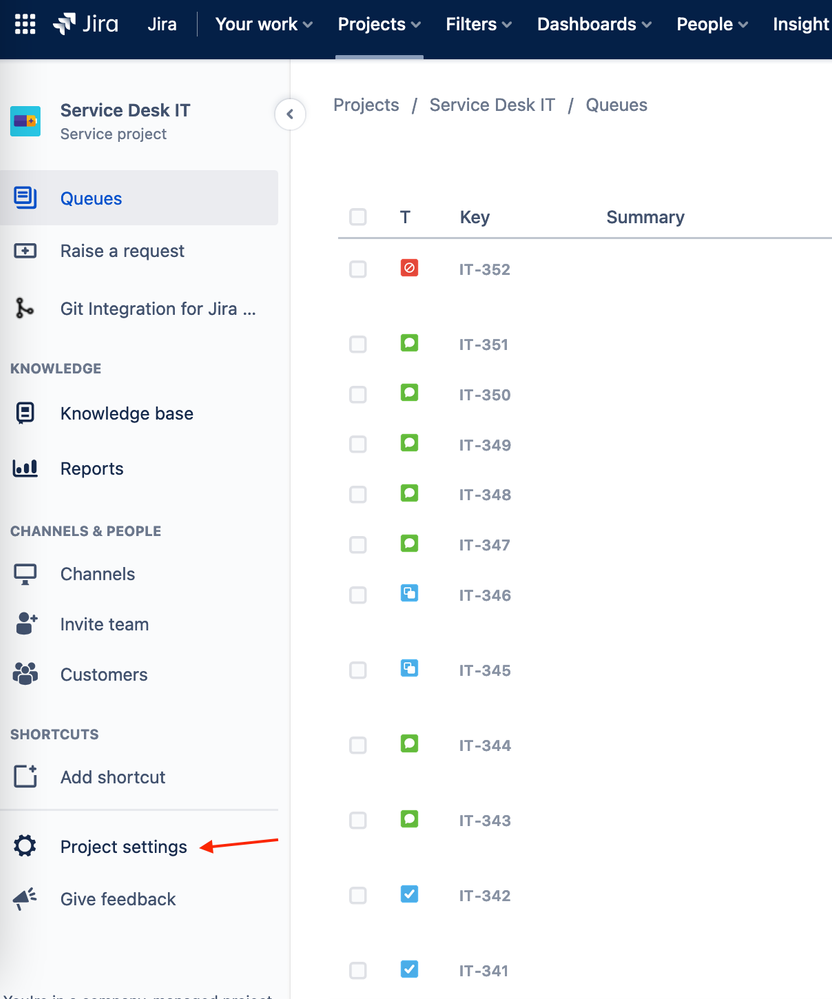Click the blue issue type icon for IT-346
832x999 pixels.
point(409,593)
